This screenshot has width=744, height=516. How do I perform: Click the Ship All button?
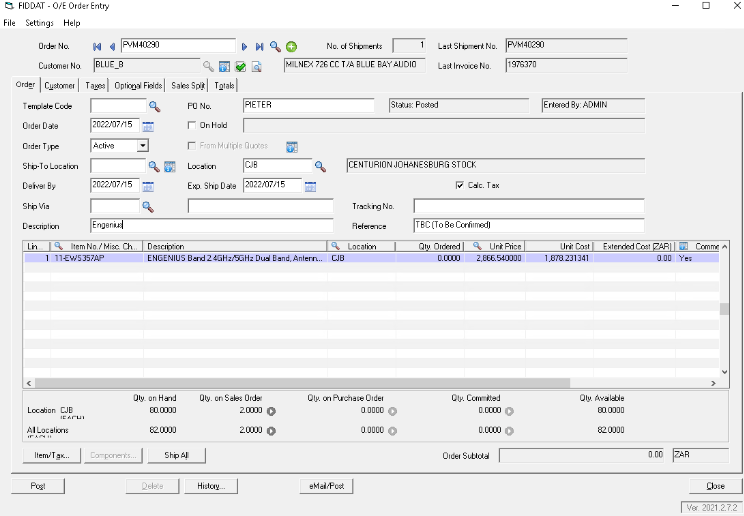click(x=175, y=456)
